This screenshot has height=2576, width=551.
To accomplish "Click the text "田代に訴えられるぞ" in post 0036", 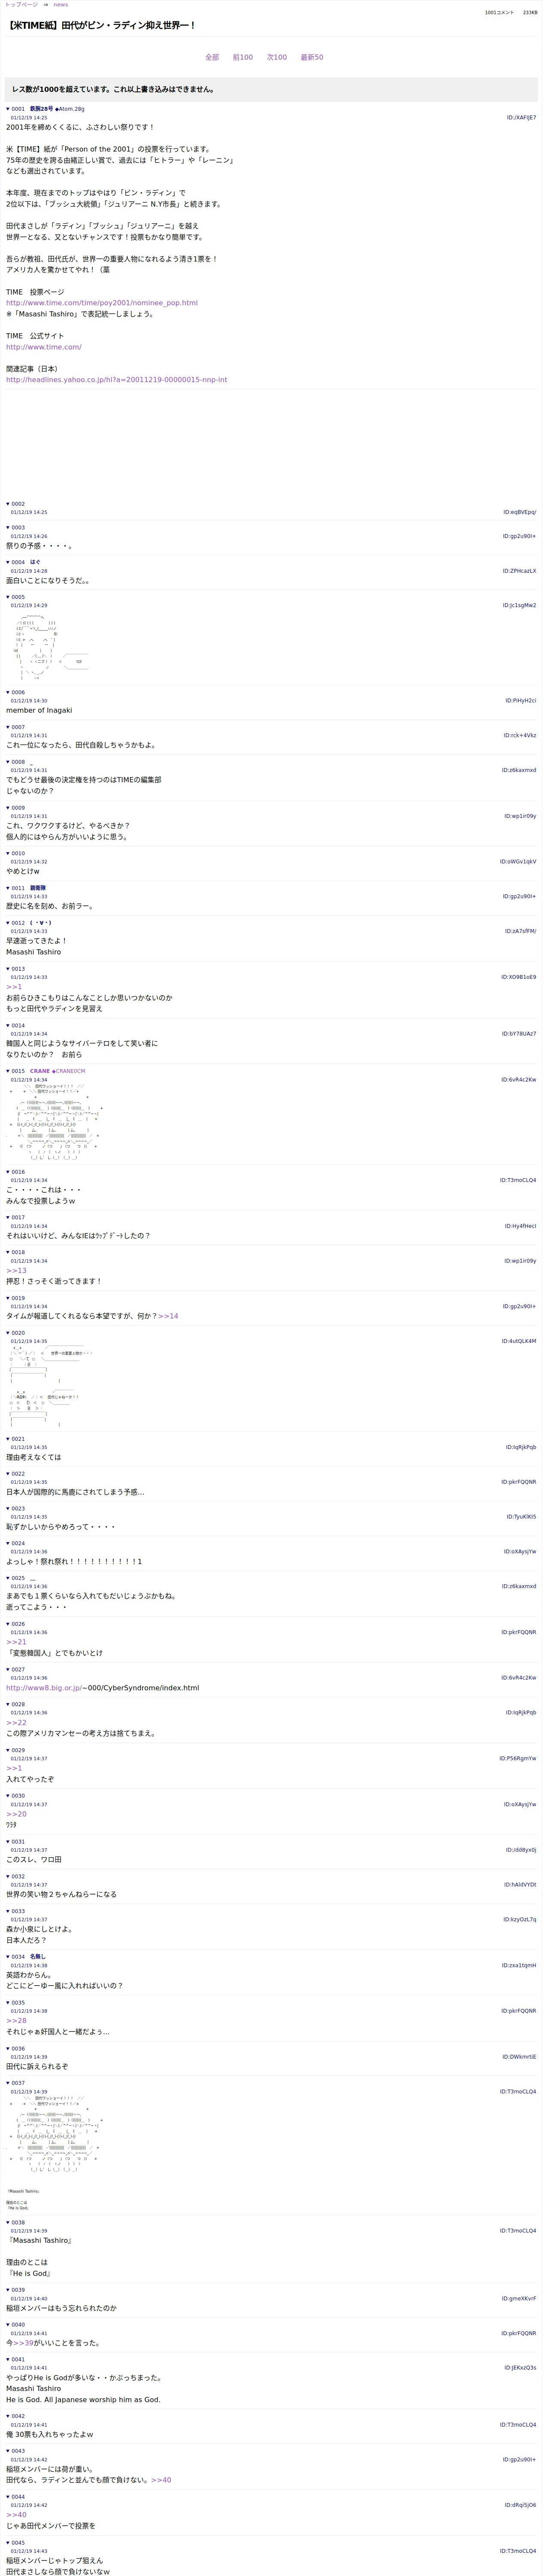I will [37, 2066].
